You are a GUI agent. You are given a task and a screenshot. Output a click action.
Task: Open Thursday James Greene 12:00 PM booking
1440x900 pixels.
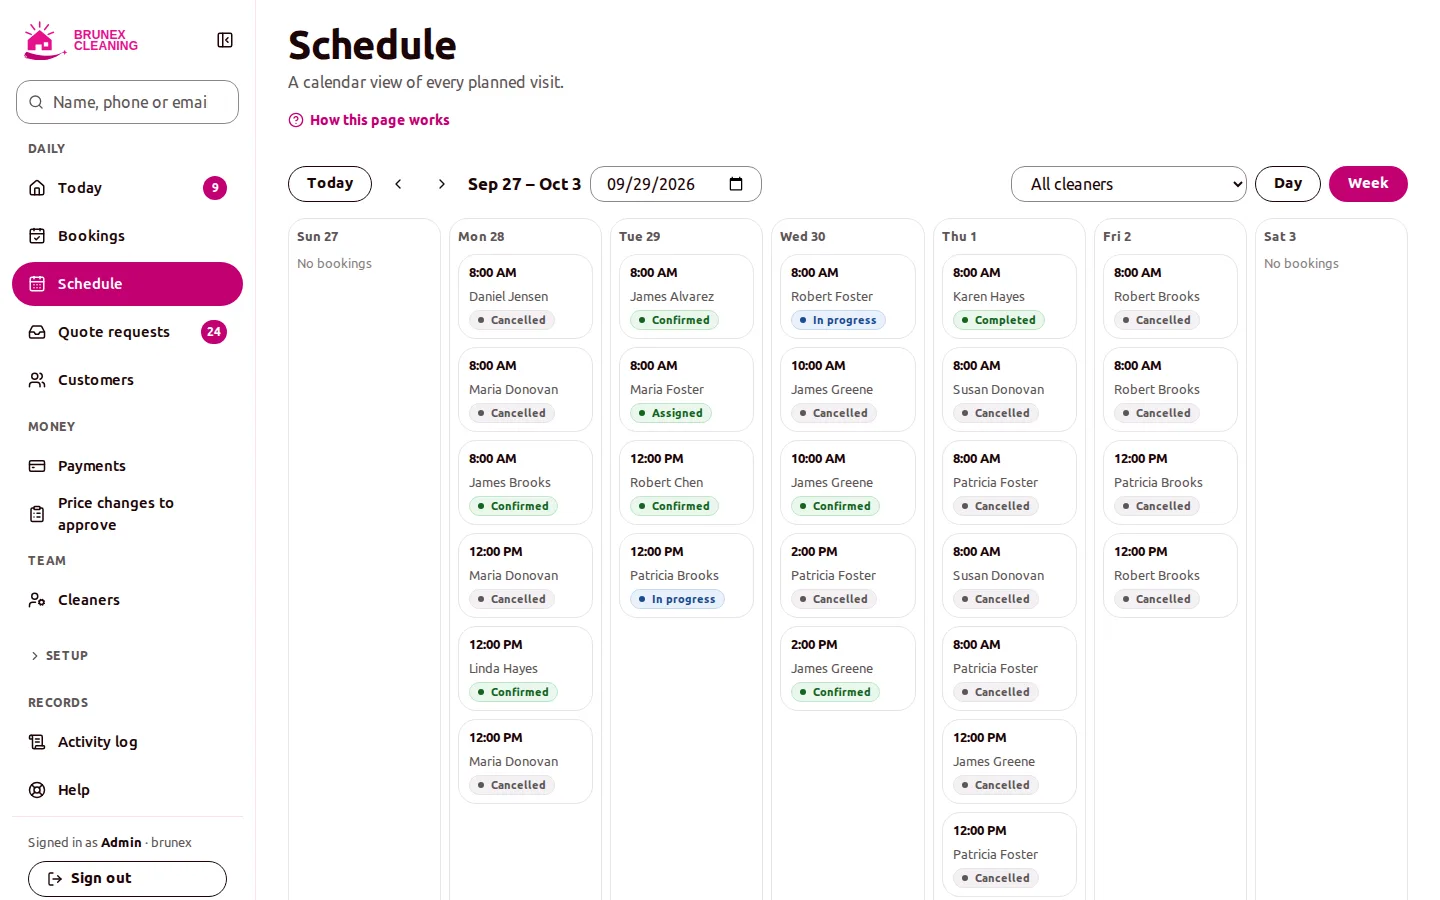tap(1009, 761)
